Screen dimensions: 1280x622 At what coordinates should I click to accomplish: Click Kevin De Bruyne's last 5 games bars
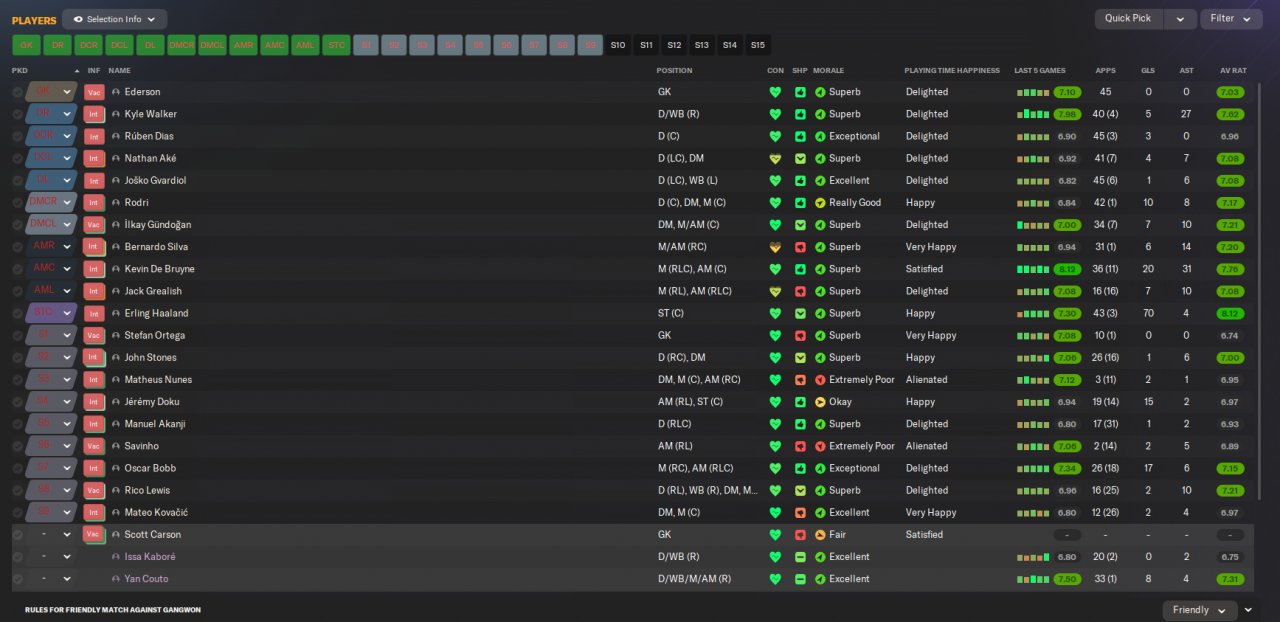[x=1033, y=269]
